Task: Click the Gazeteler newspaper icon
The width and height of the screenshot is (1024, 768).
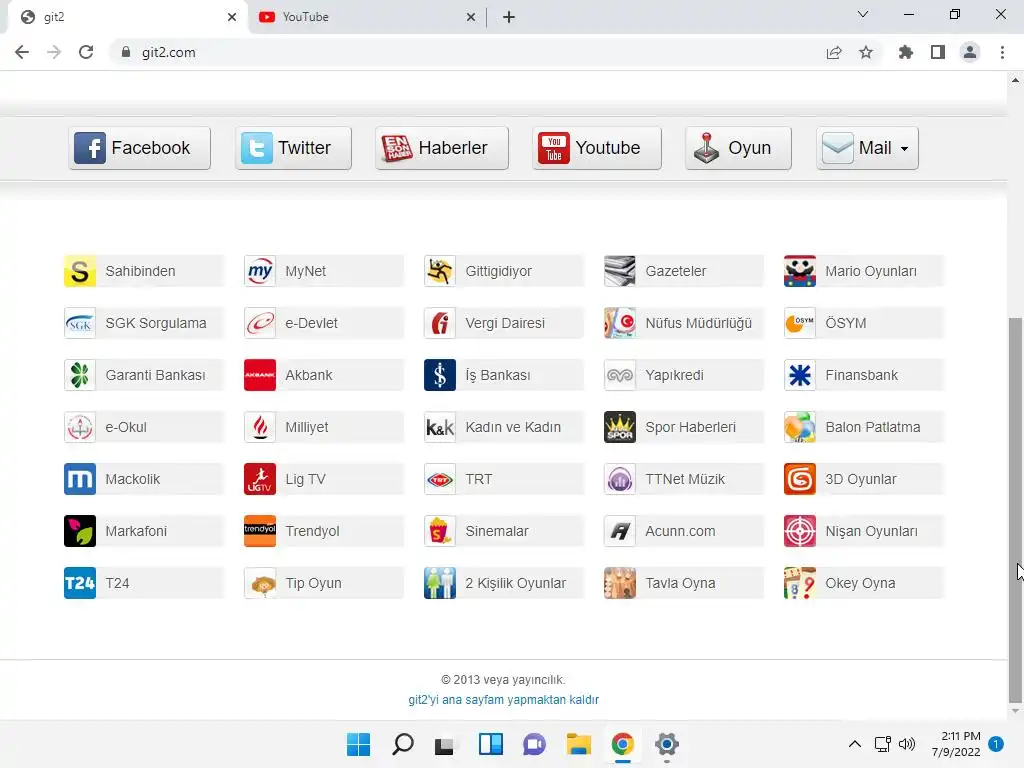Action: tap(620, 271)
